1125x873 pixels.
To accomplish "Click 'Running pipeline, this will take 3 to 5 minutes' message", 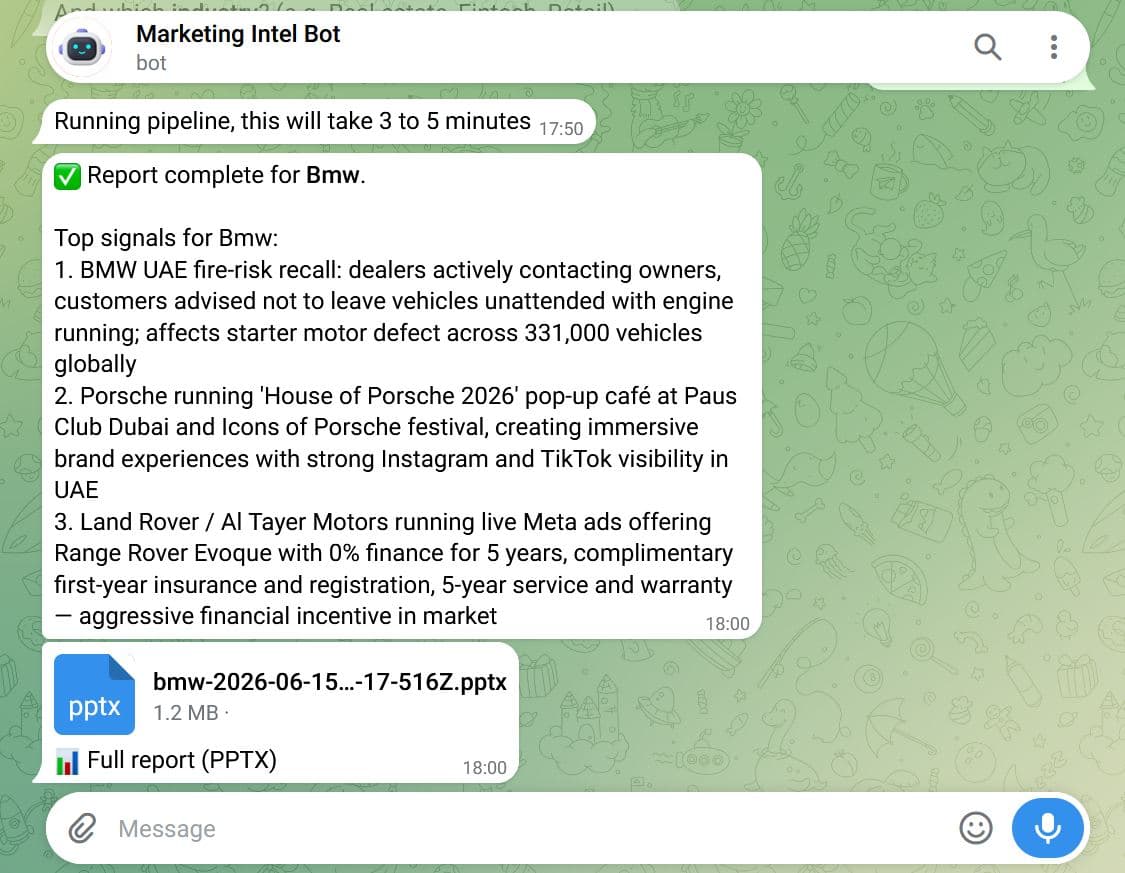I will (292, 121).
